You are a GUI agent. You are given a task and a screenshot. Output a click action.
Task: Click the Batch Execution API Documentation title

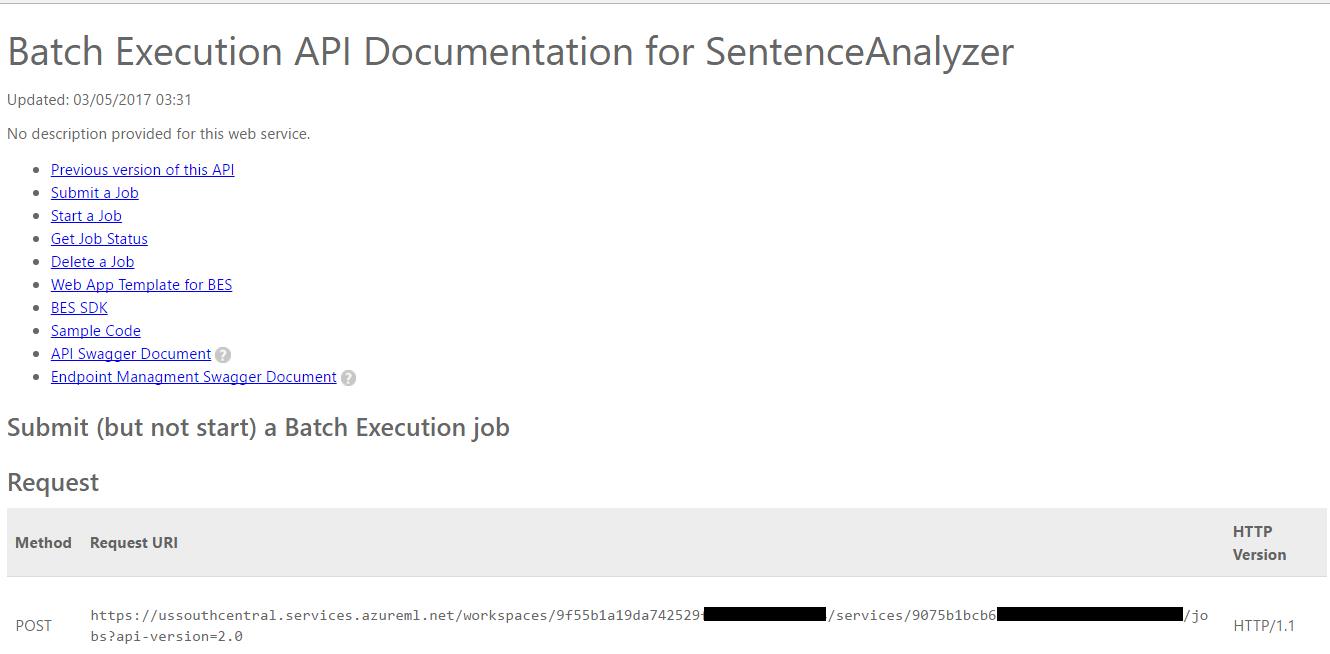click(x=510, y=52)
